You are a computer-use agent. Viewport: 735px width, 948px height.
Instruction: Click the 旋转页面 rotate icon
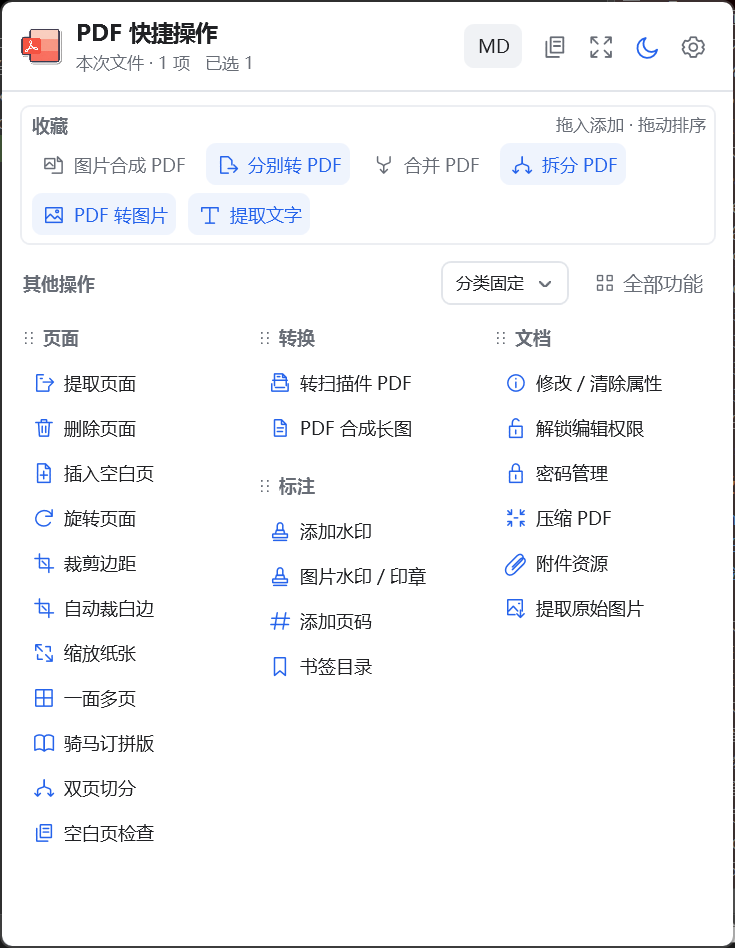click(x=44, y=518)
